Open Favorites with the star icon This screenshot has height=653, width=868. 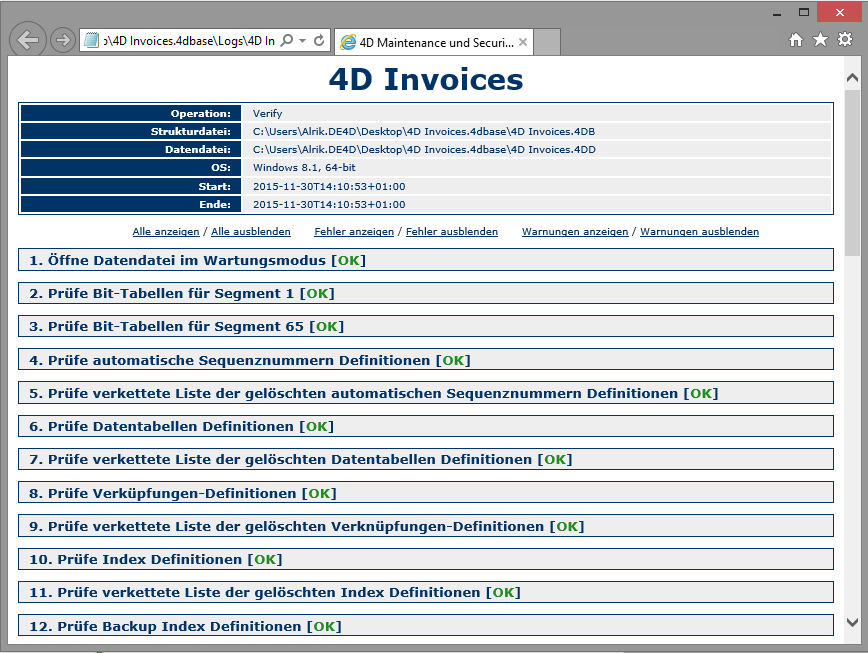tap(820, 40)
